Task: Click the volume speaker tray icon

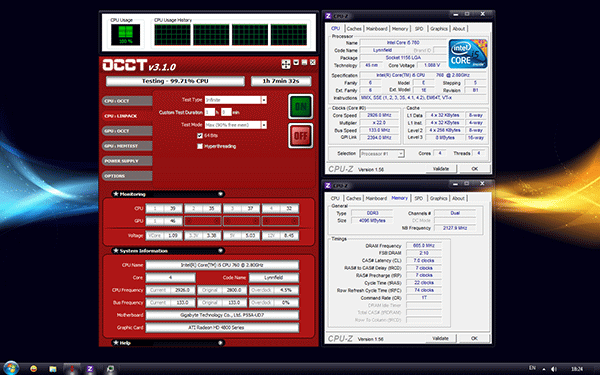Action: click(x=553, y=369)
